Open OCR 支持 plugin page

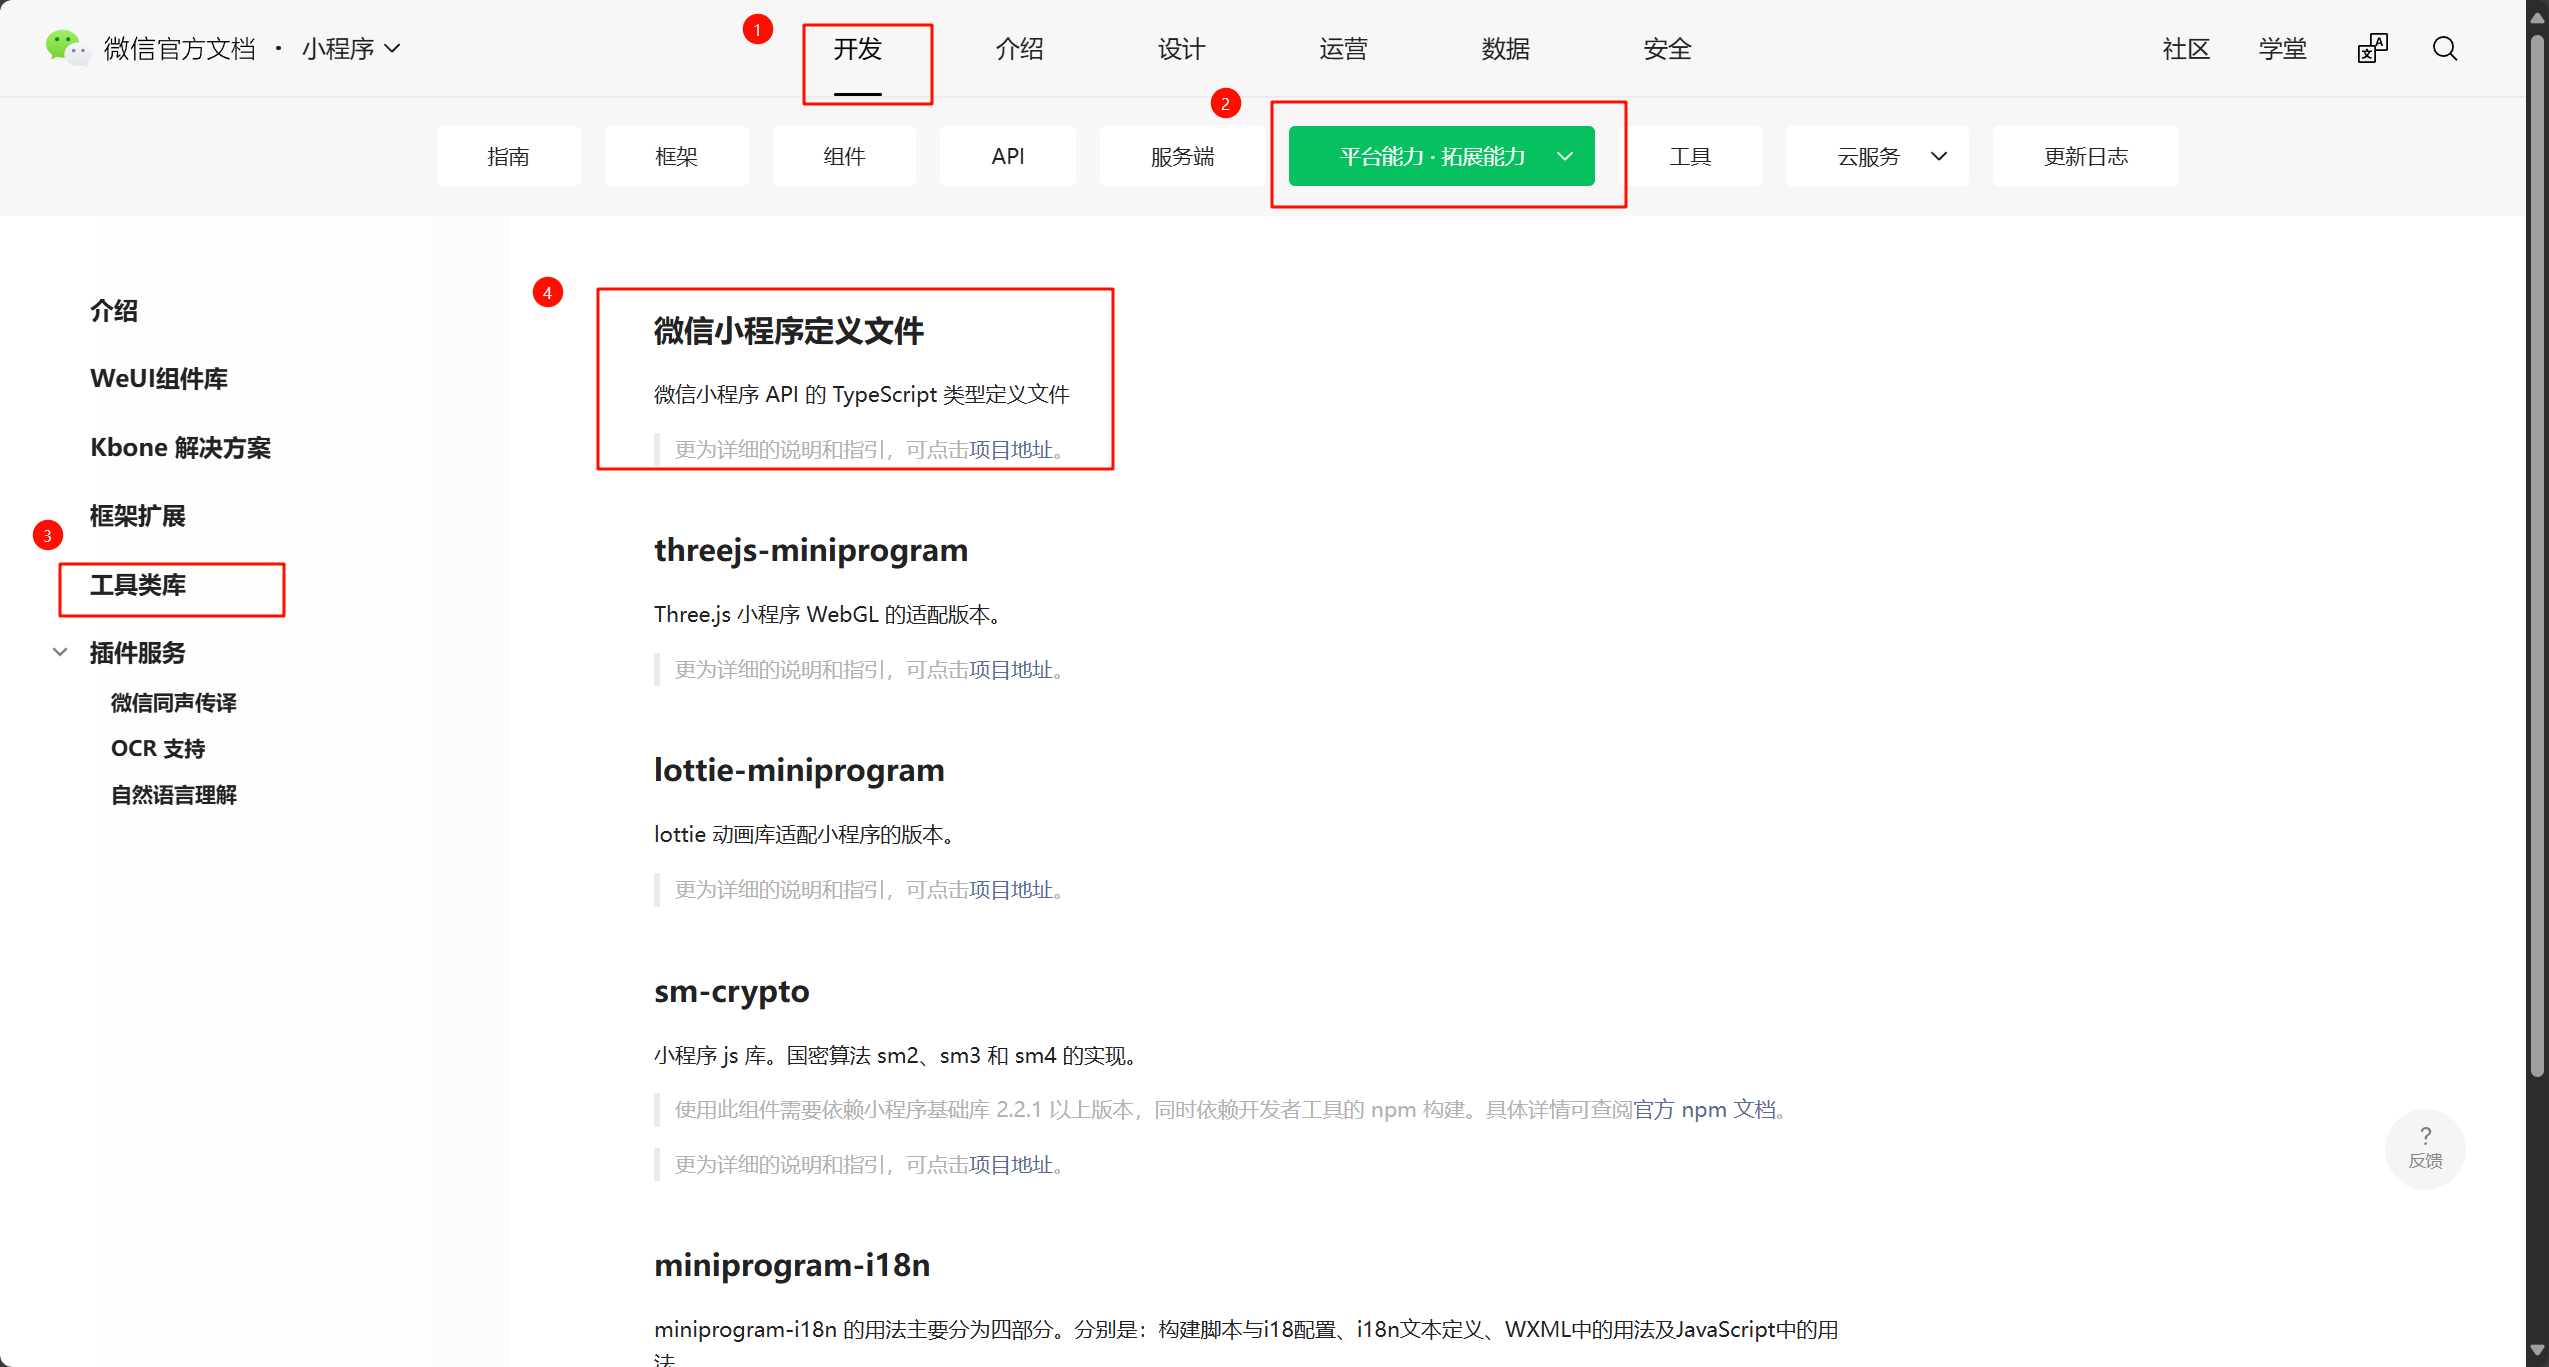(158, 749)
